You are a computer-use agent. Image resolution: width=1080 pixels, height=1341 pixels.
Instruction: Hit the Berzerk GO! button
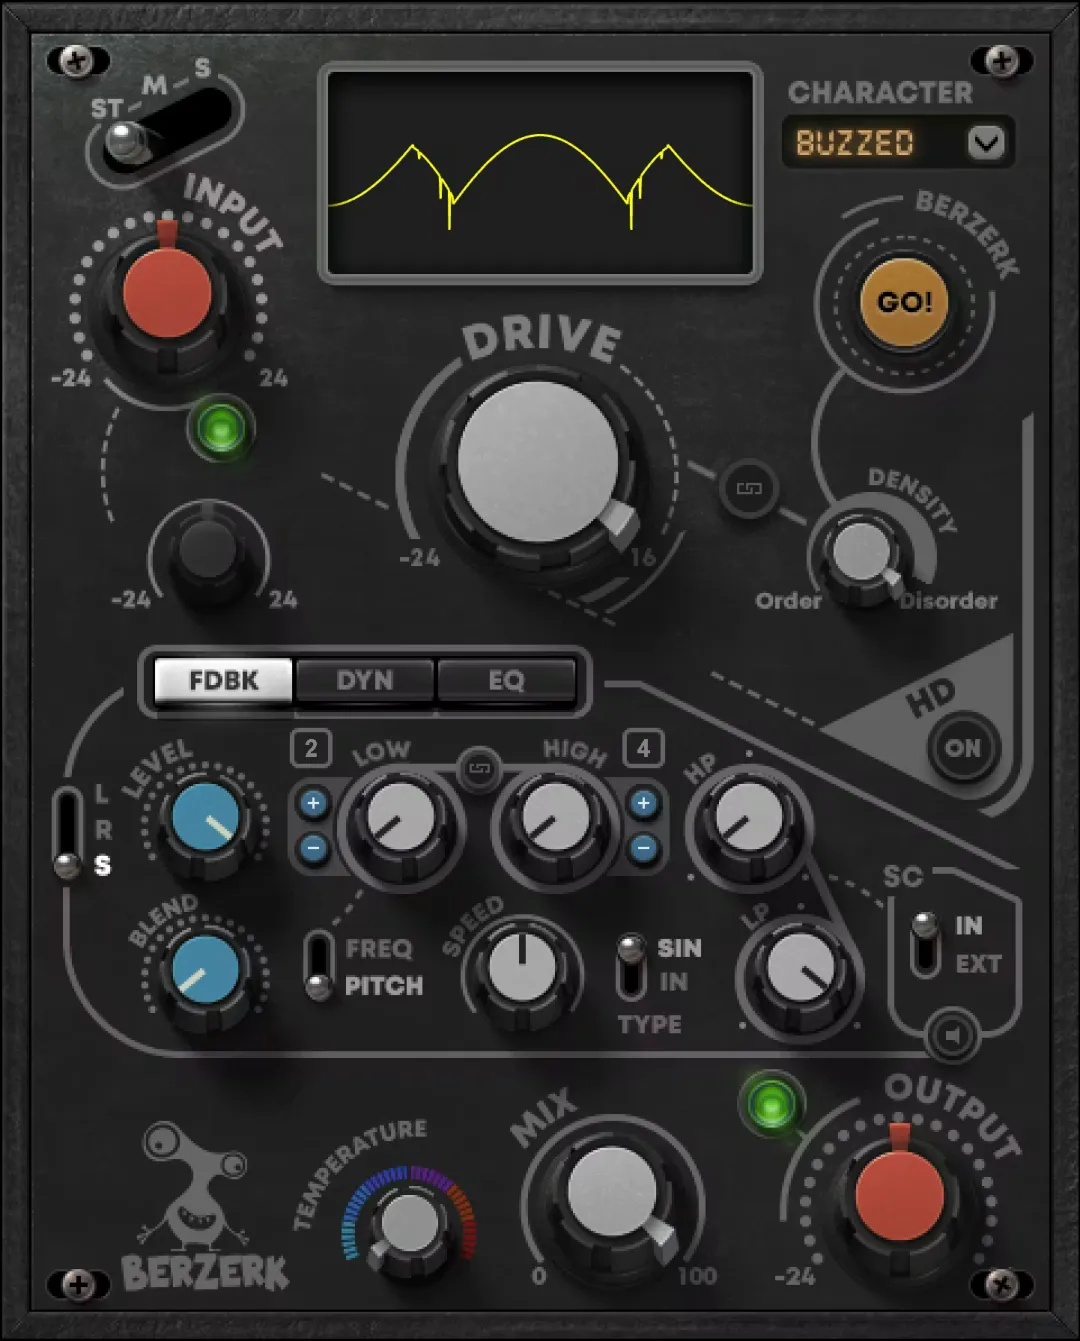(x=904, y=302)
